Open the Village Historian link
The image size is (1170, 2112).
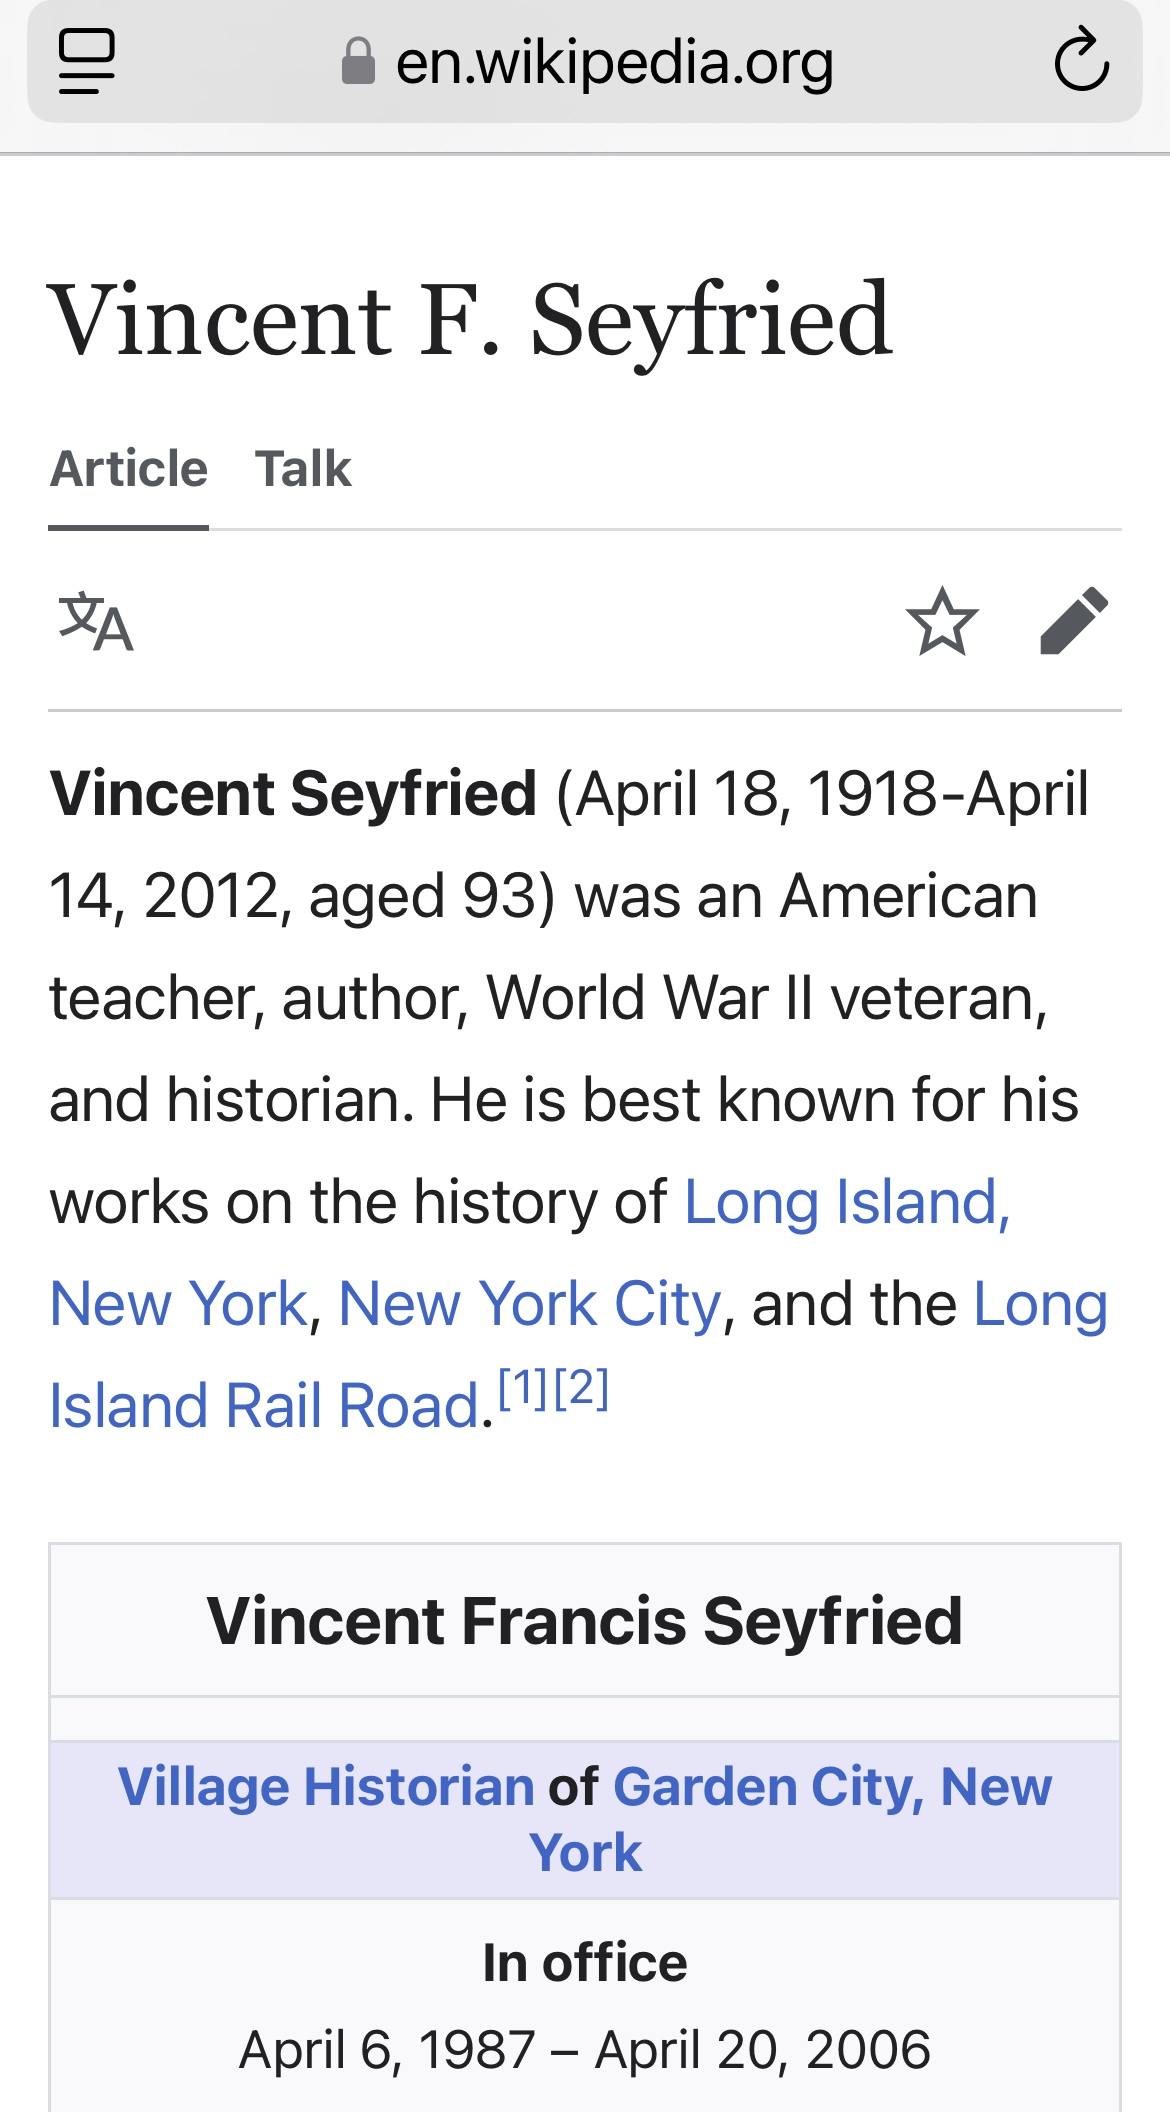point(326,1787)
